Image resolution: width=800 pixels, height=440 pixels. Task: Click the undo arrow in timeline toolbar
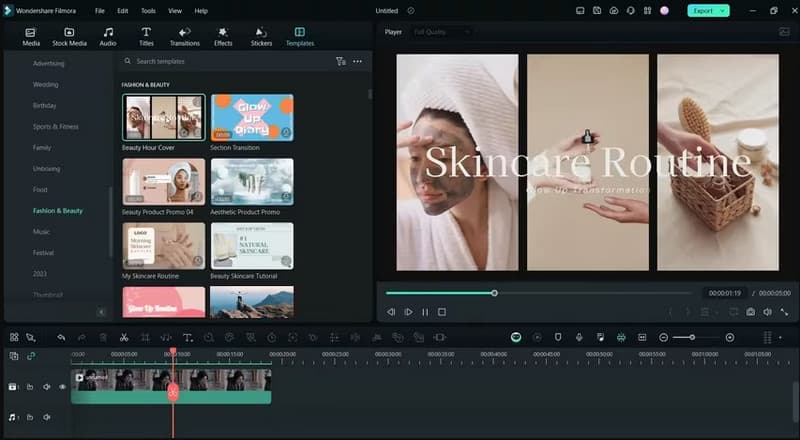click(x=61, y=337)
